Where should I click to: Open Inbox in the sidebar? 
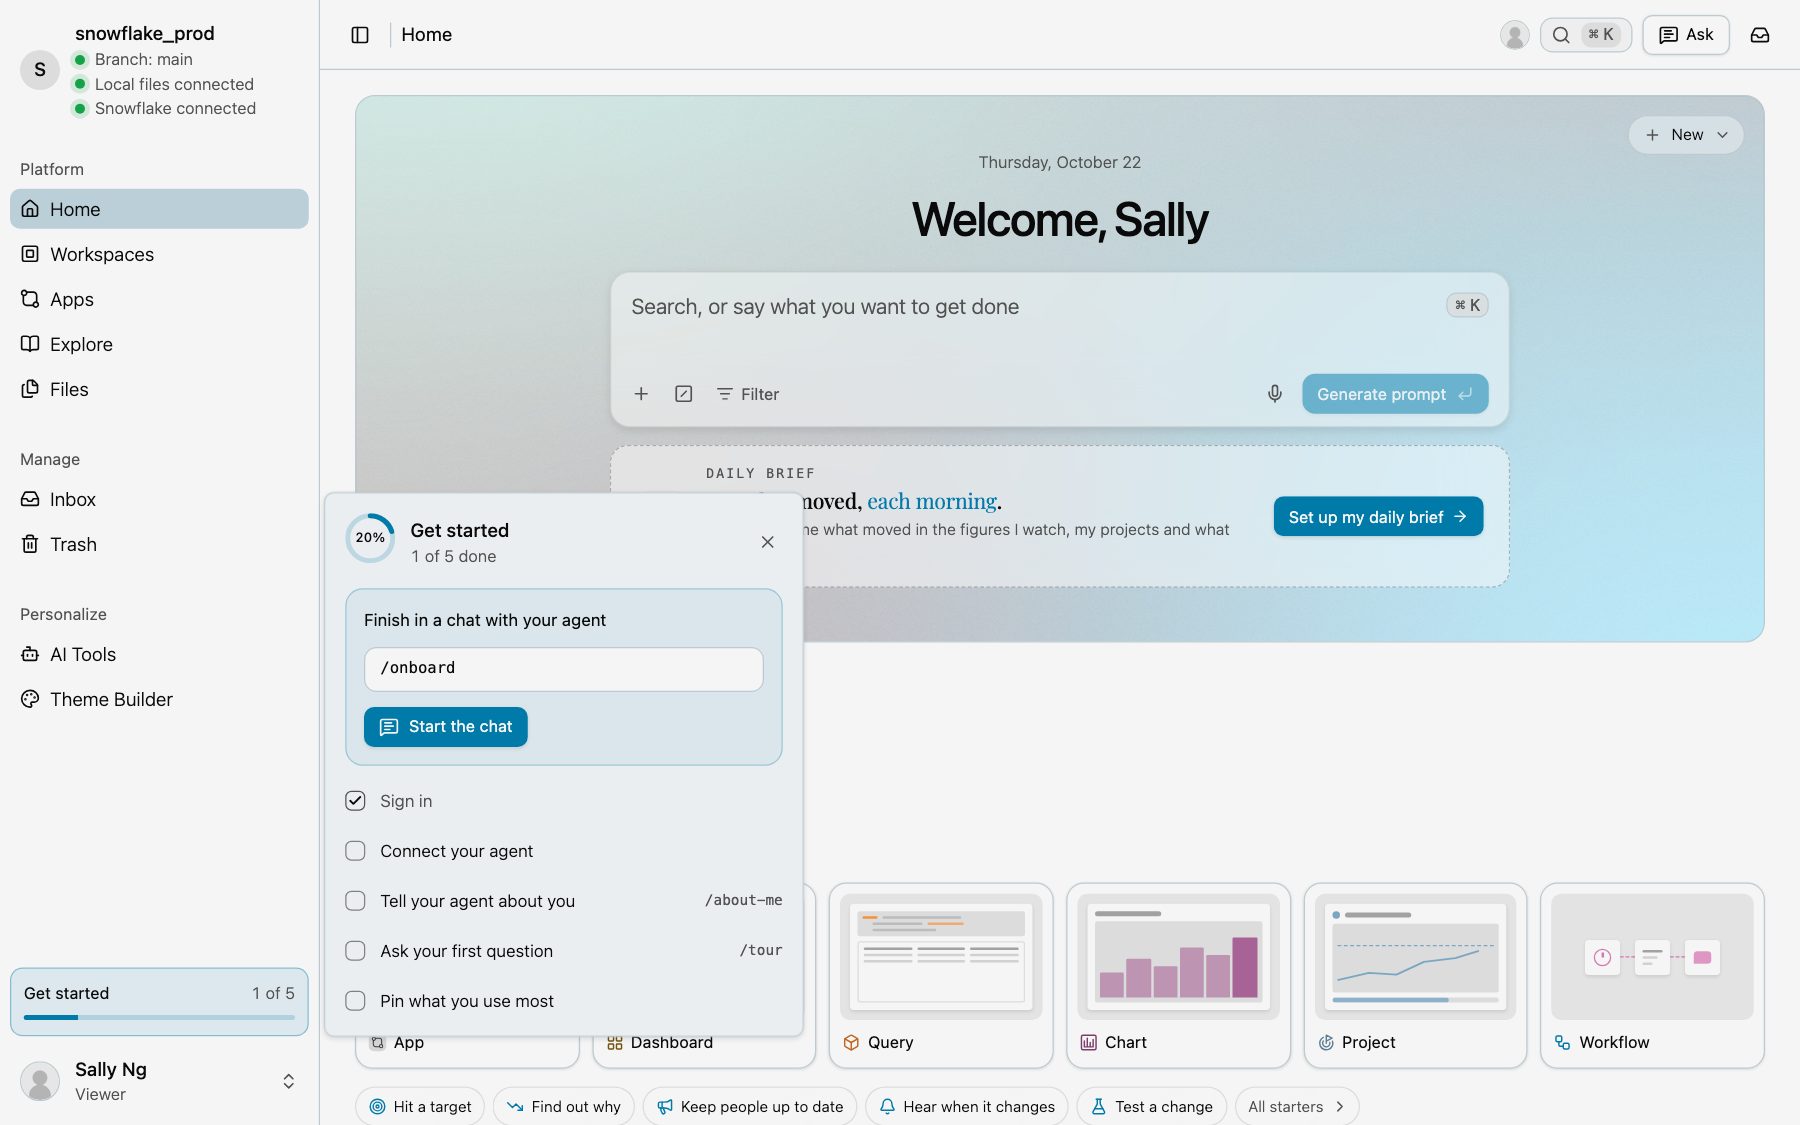[159, 499]
